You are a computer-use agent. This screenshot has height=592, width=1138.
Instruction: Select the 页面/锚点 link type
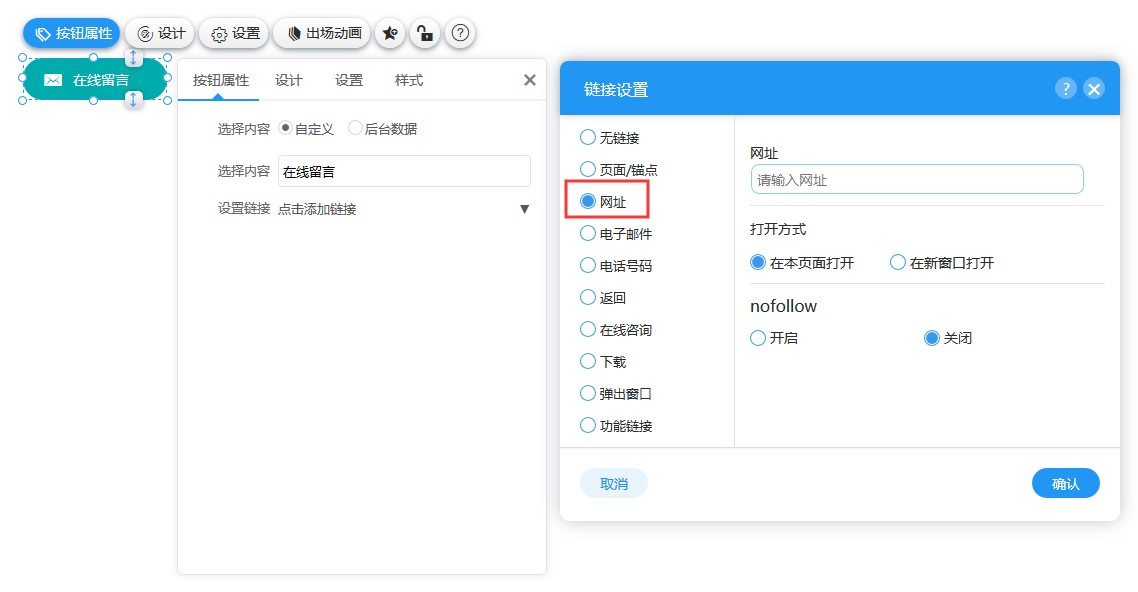click(618, 170)
